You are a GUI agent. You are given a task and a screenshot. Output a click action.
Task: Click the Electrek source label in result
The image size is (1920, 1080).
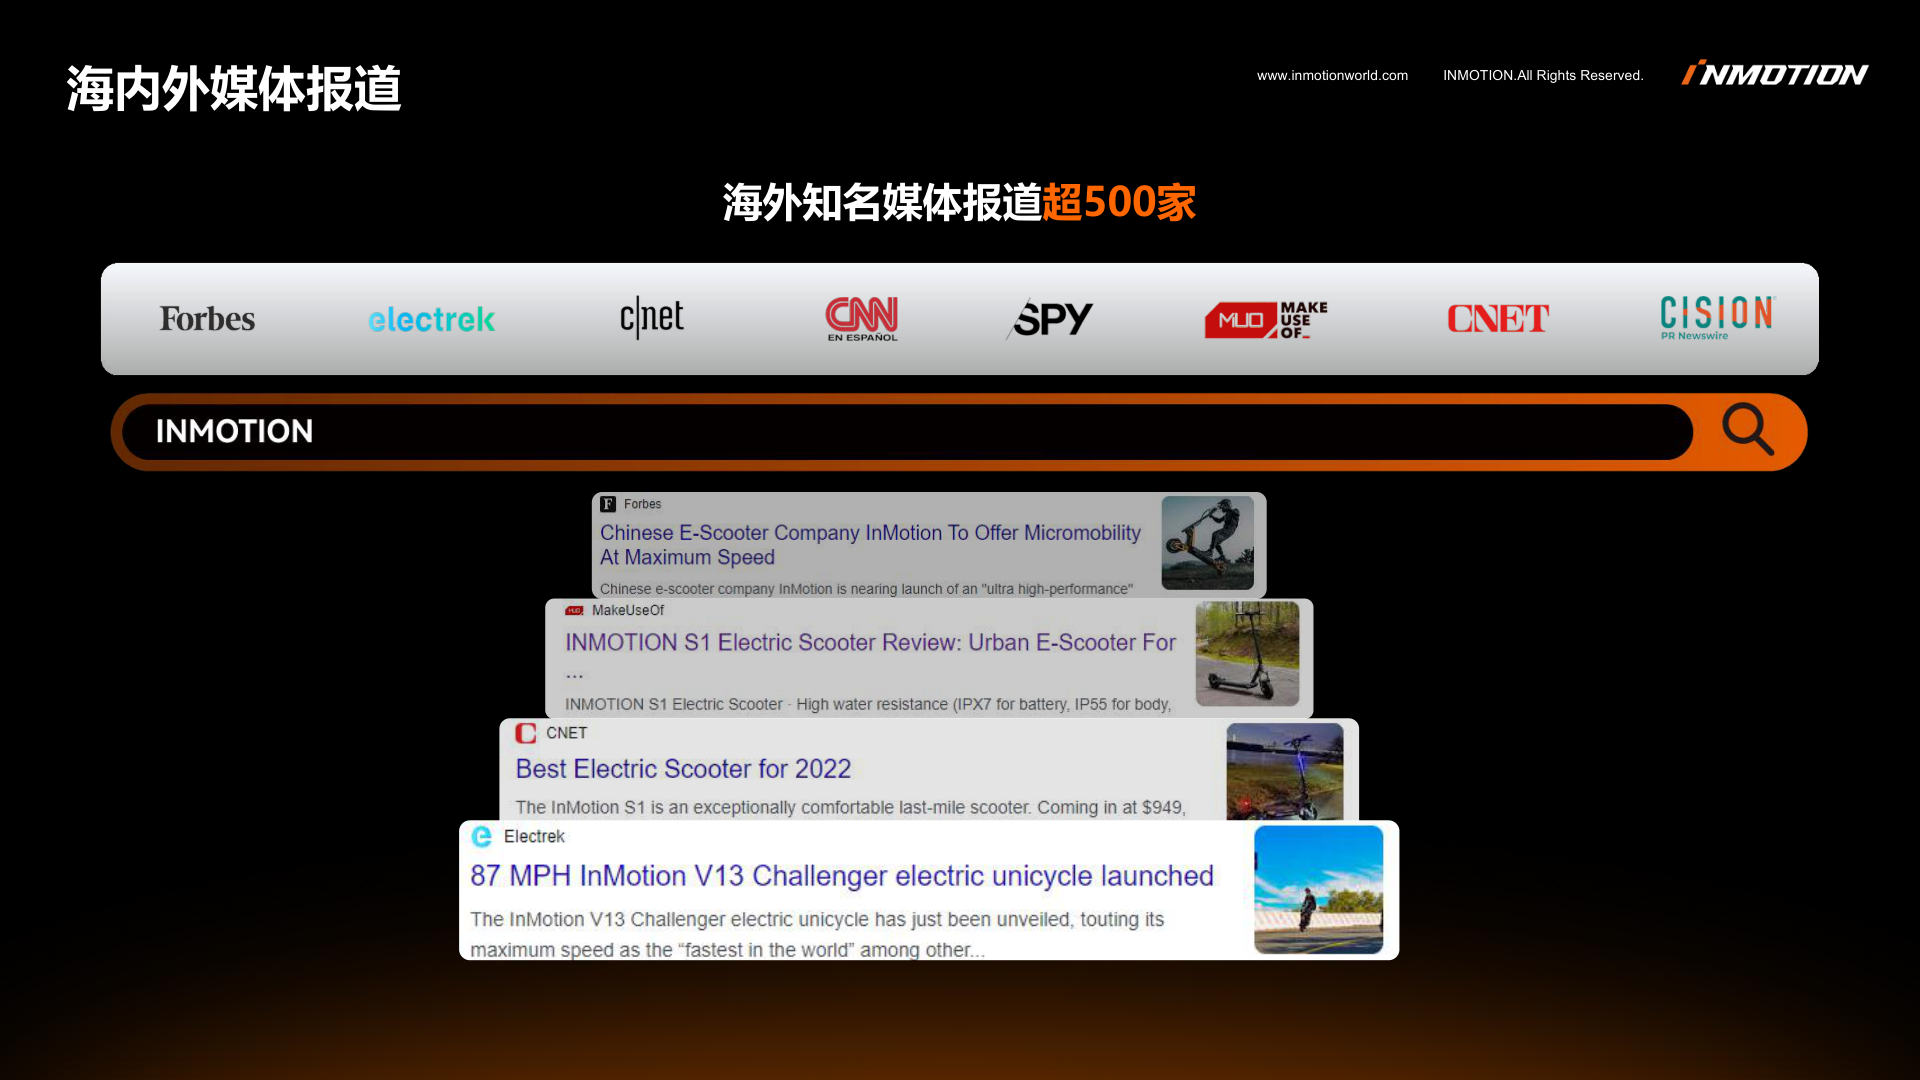coord(534,836)
